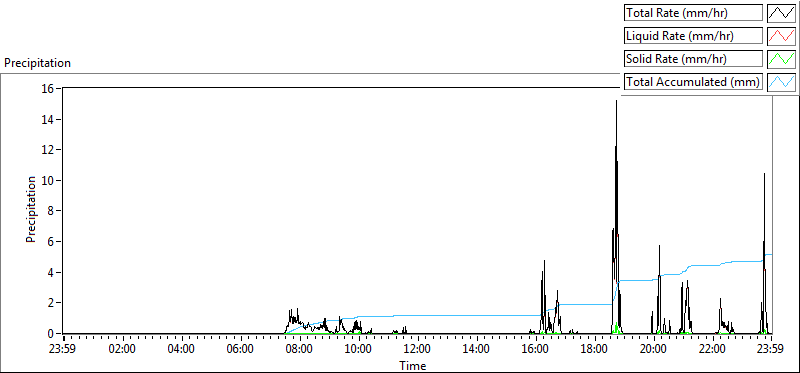
Task: Click the Total Accumulated blue line-style icon
Action: click(781, 81)
